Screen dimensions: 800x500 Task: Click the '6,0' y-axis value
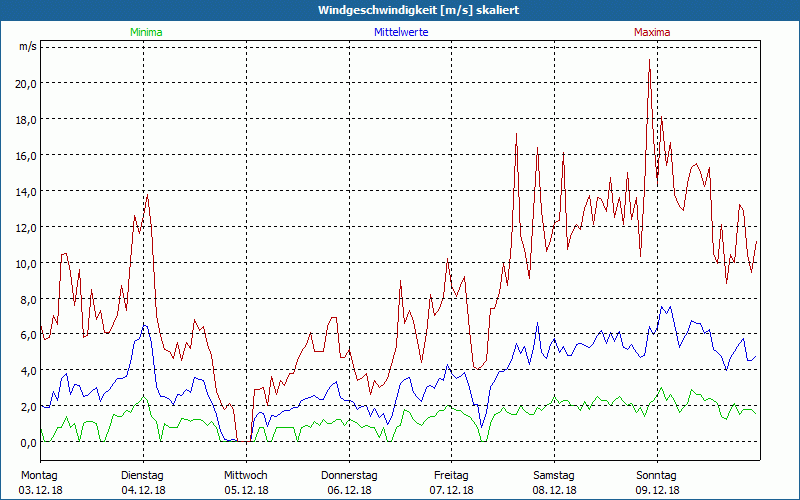click(x=28, y=335)
